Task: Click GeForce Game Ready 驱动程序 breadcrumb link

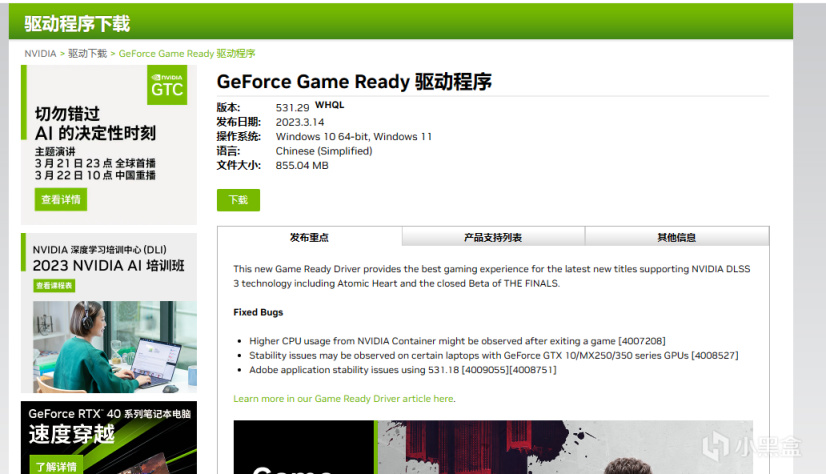Action: coord(187,54)
